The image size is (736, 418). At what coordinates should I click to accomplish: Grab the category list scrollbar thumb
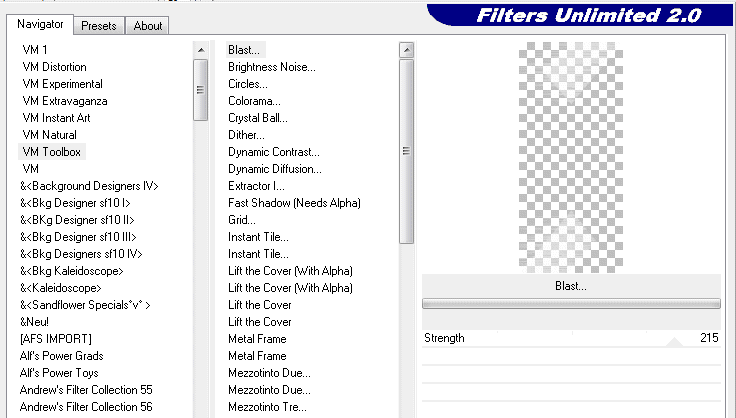(x=200, y=90)
